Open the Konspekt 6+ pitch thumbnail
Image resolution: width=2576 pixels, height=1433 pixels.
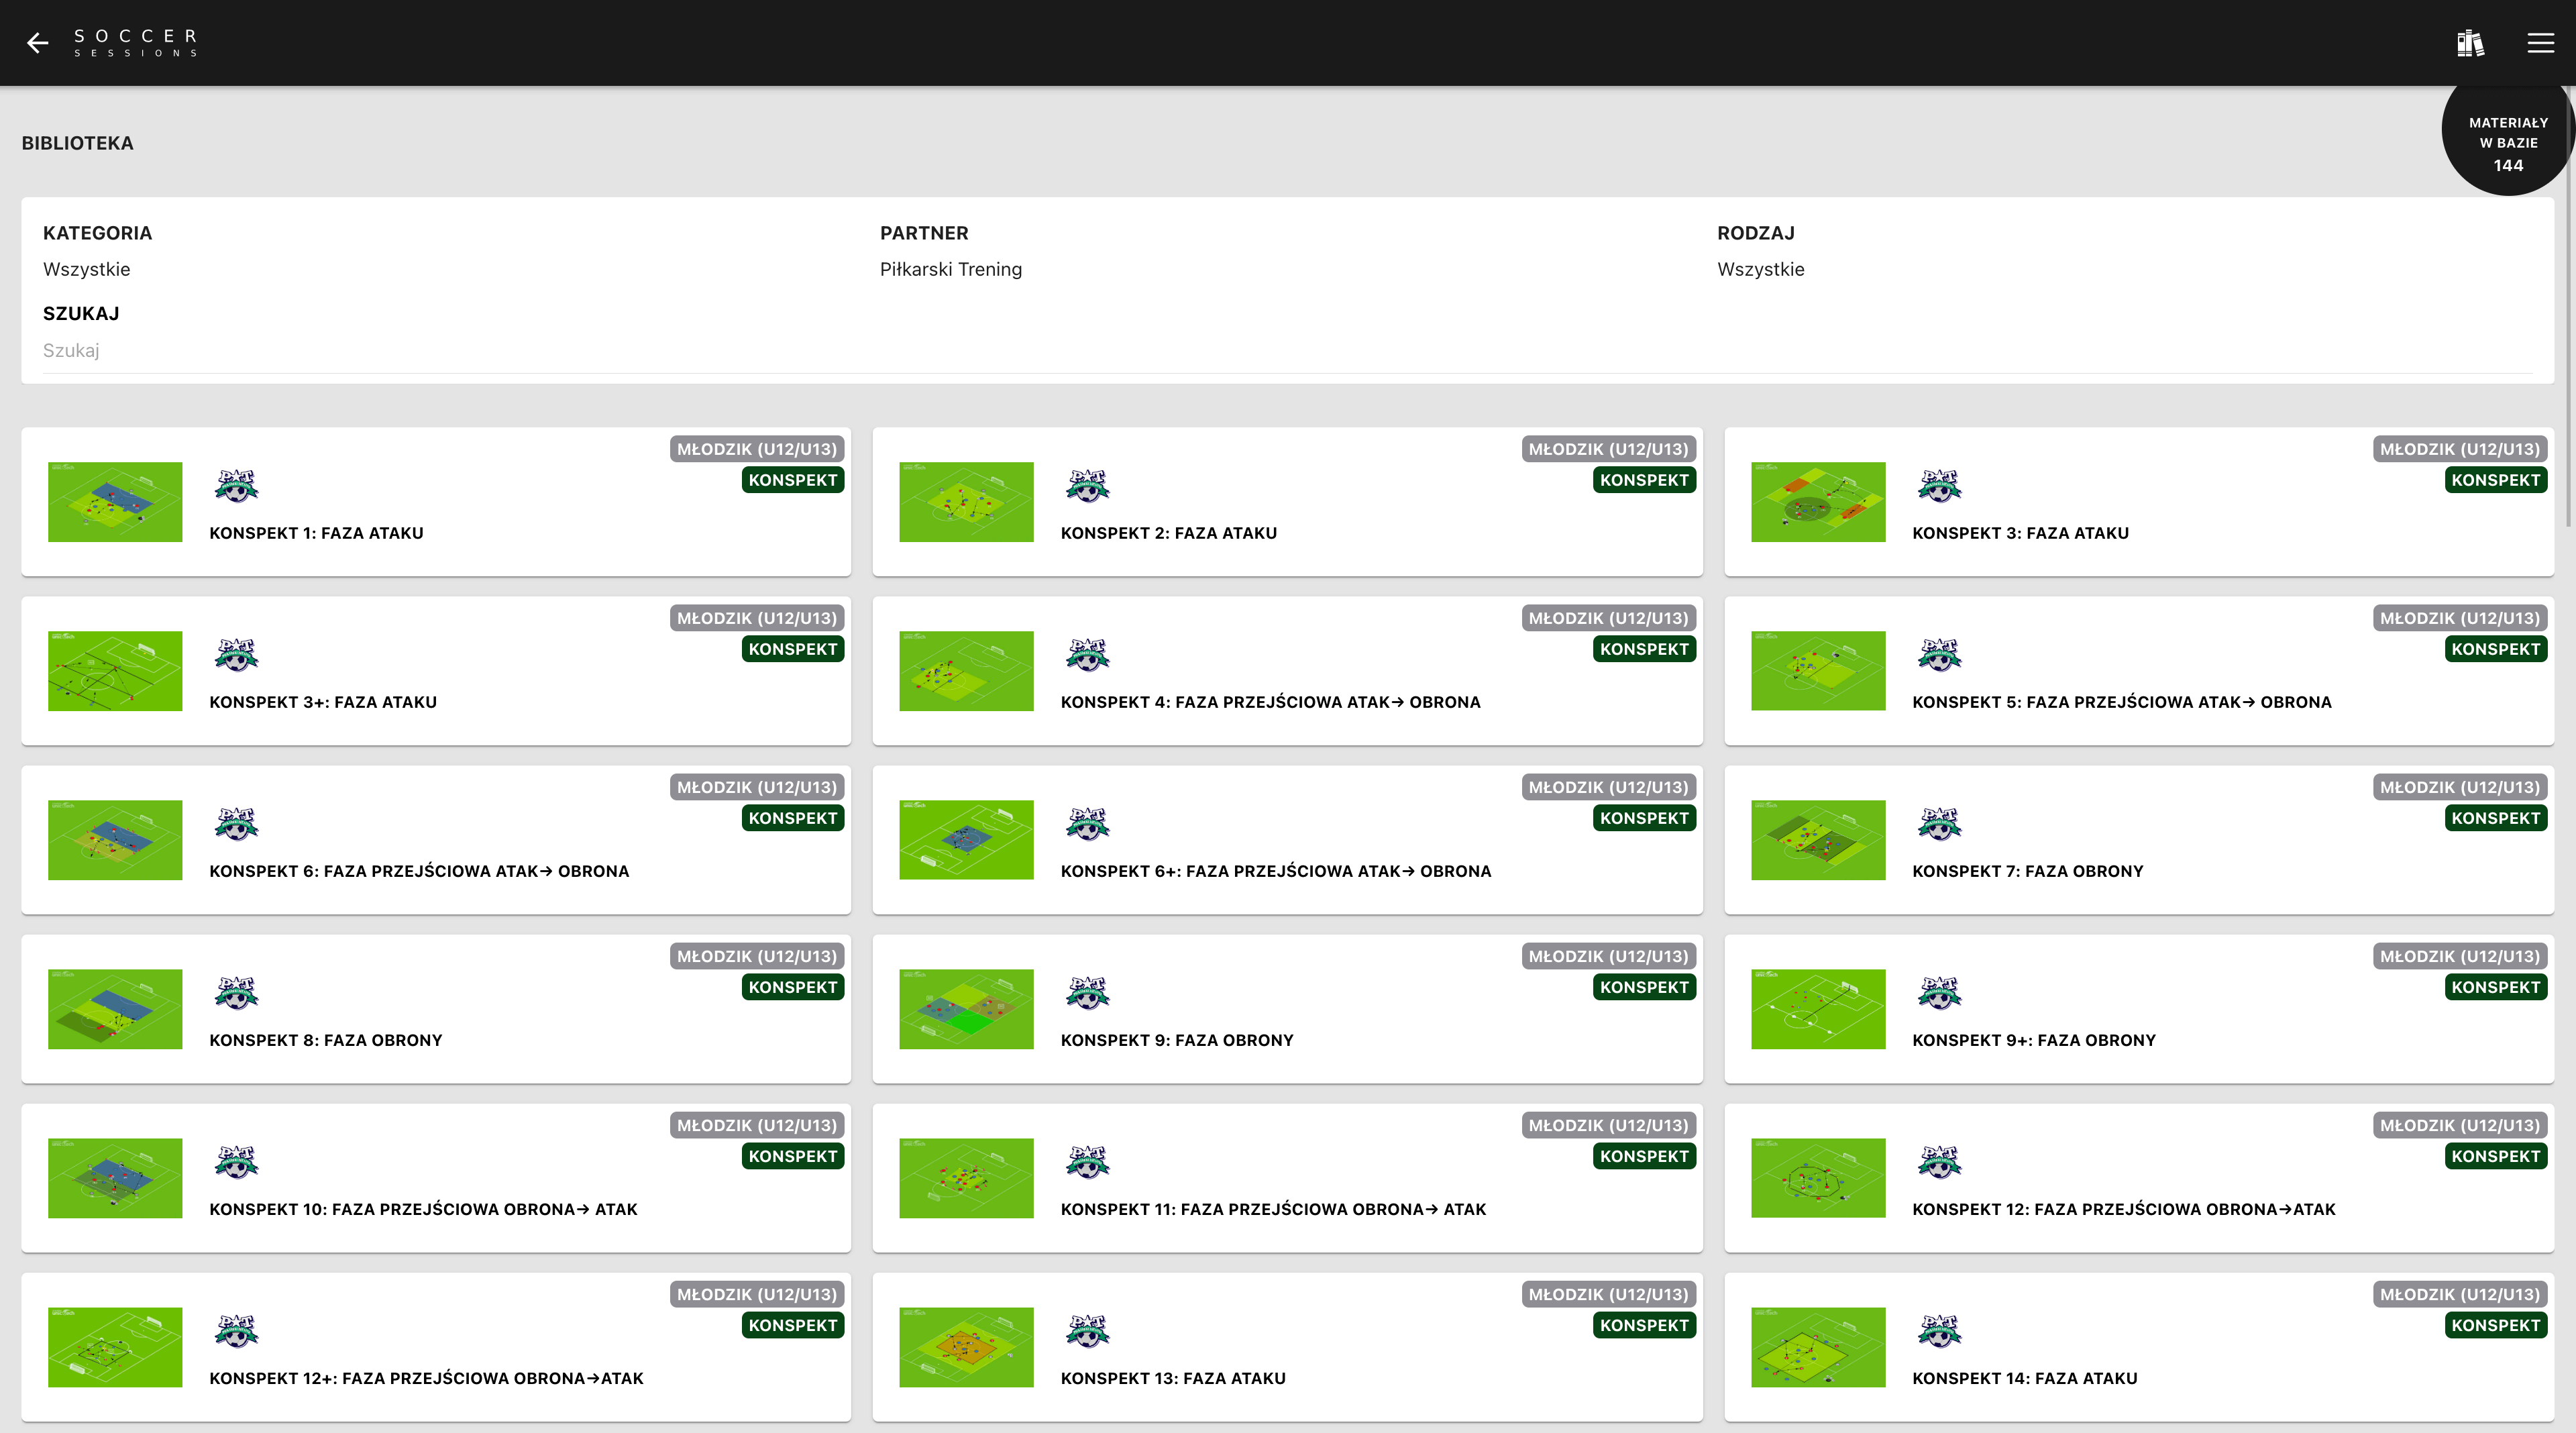[966, 840]
